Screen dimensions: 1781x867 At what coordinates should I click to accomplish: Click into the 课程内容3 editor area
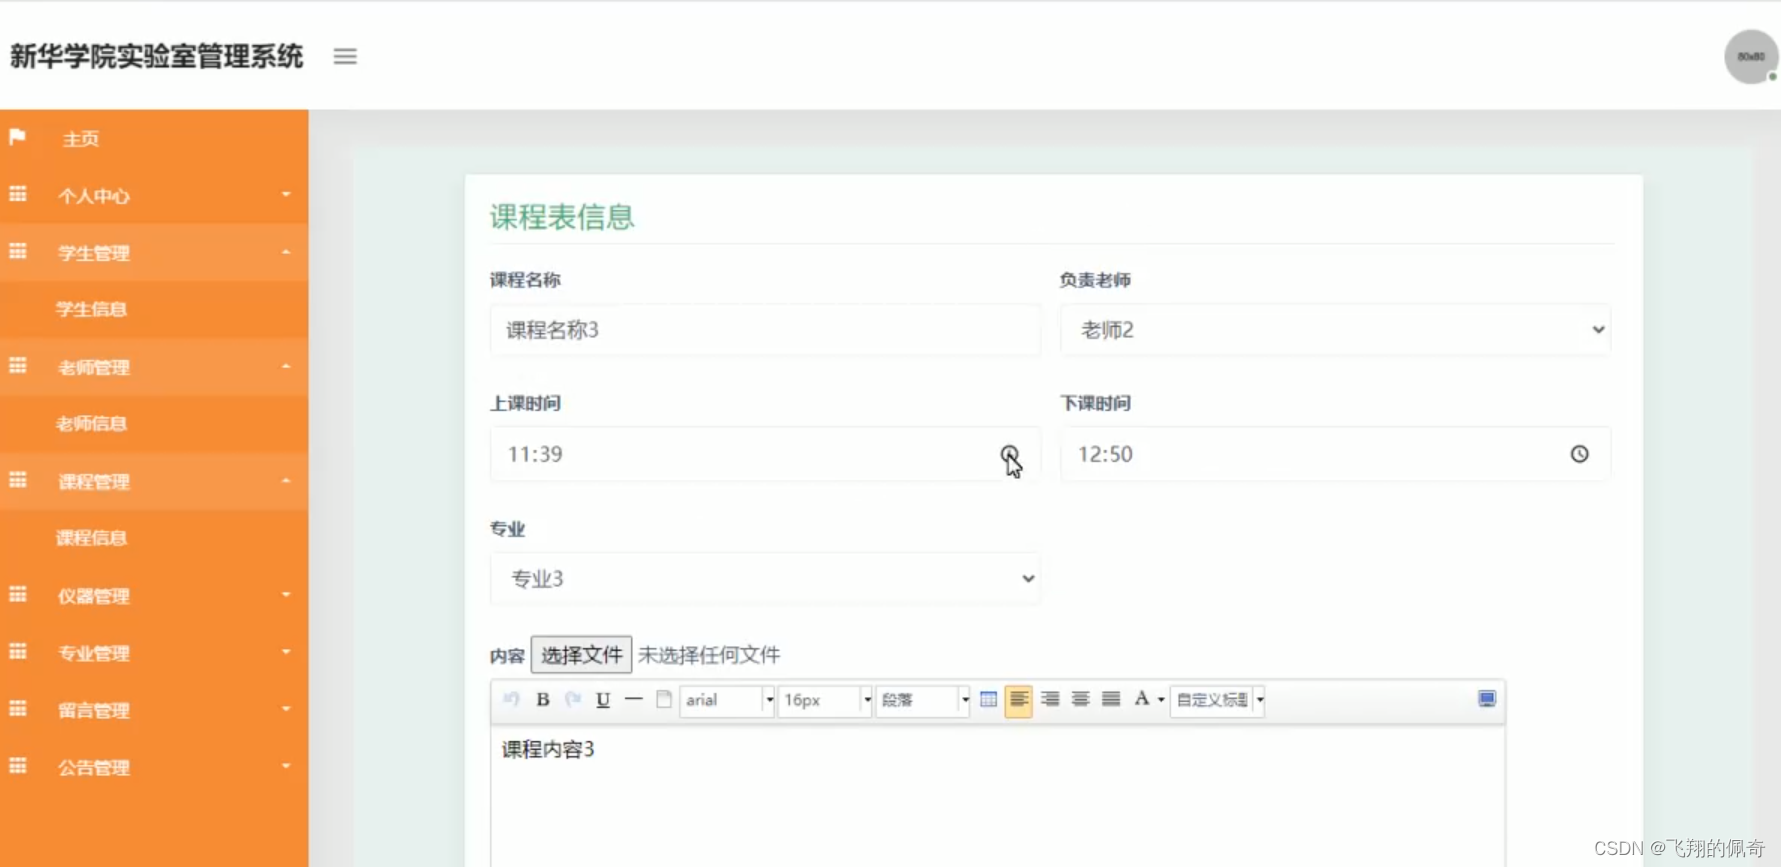pyautogui.click(x=998, y=796)
